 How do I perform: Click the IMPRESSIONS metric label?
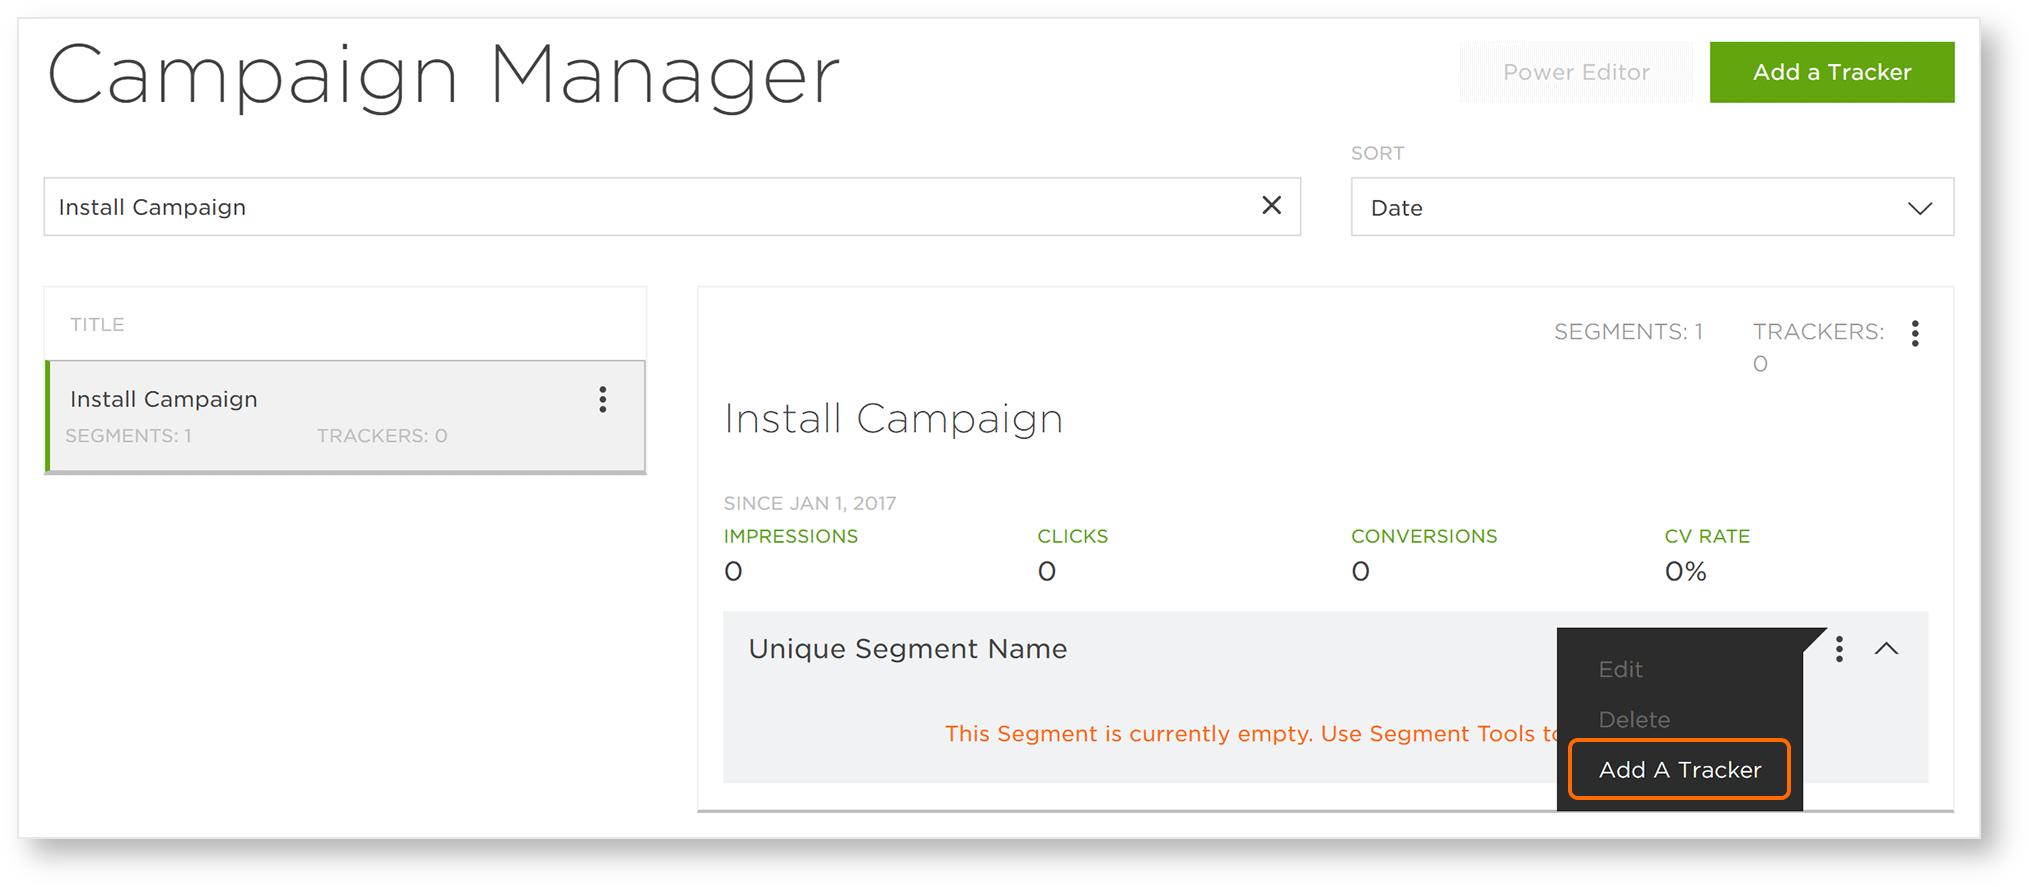790,536
